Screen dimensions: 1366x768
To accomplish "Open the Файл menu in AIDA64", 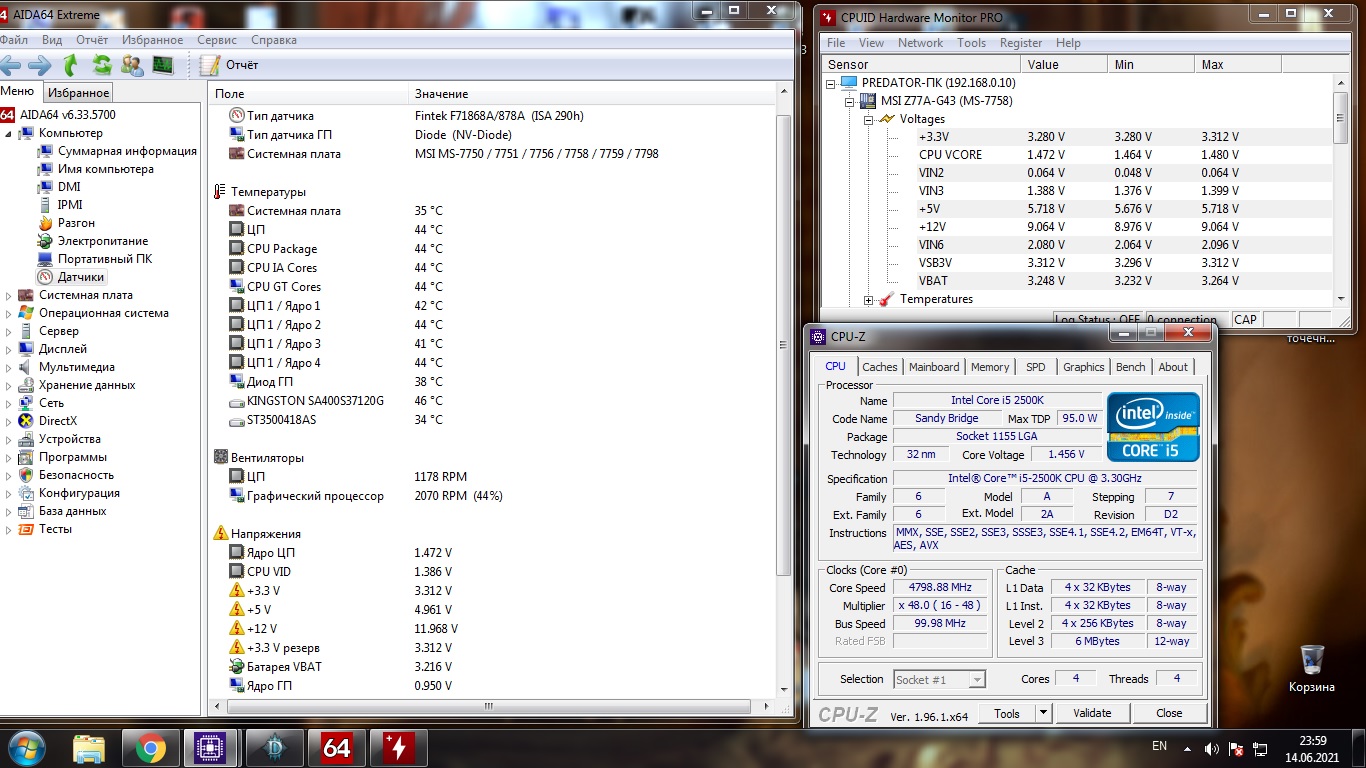I will (13, 40).
